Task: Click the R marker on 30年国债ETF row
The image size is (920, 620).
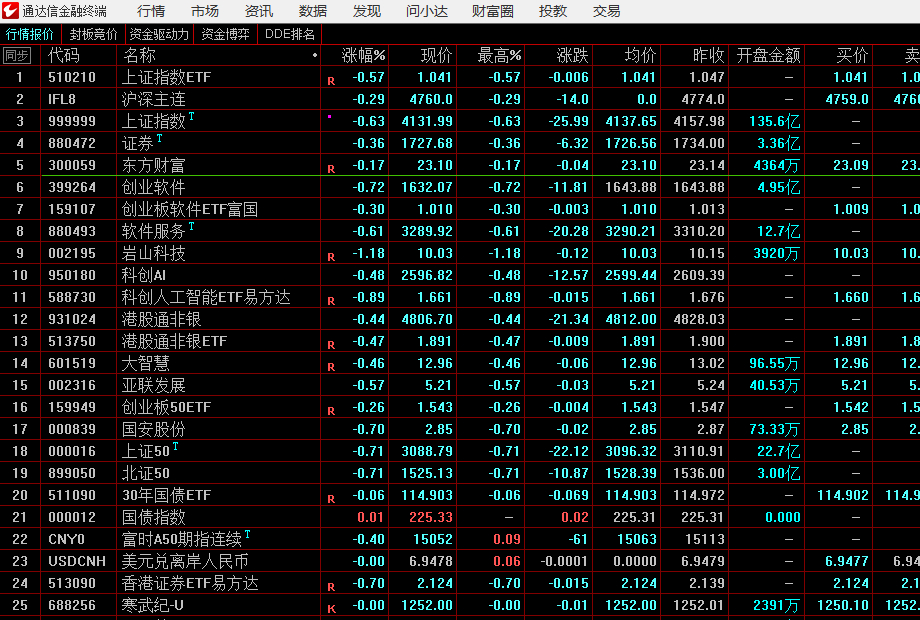Action: [x=331, y=500]
